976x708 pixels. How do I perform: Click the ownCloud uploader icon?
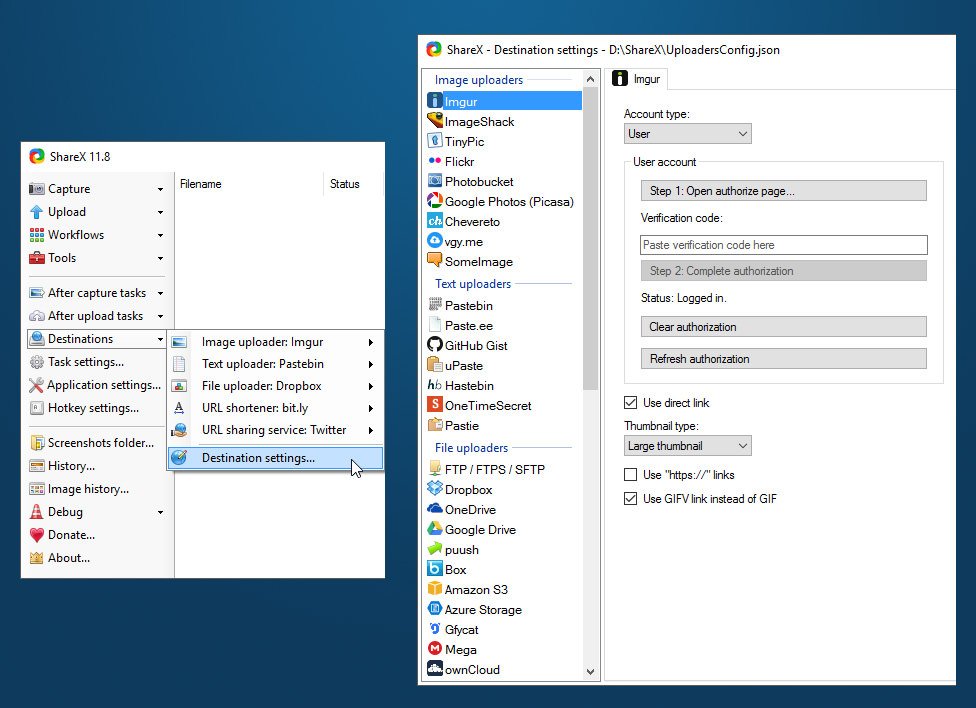pyautogui.click(x=435, y=669)
